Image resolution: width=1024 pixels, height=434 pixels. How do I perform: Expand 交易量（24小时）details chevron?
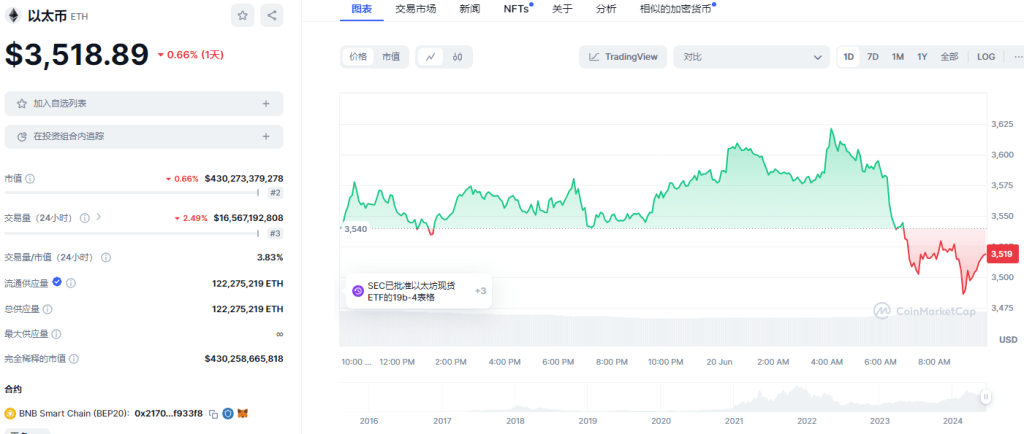98,217
